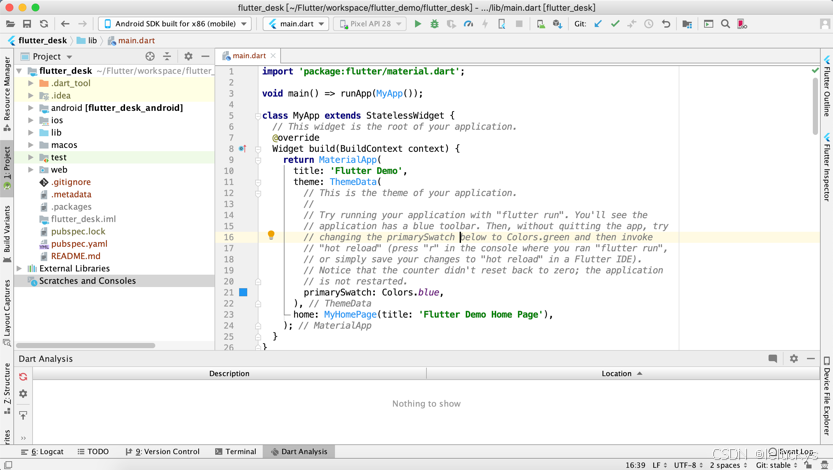Navigate back with the left arrow
The image size is (833, 470).
[x=65, y=24]
